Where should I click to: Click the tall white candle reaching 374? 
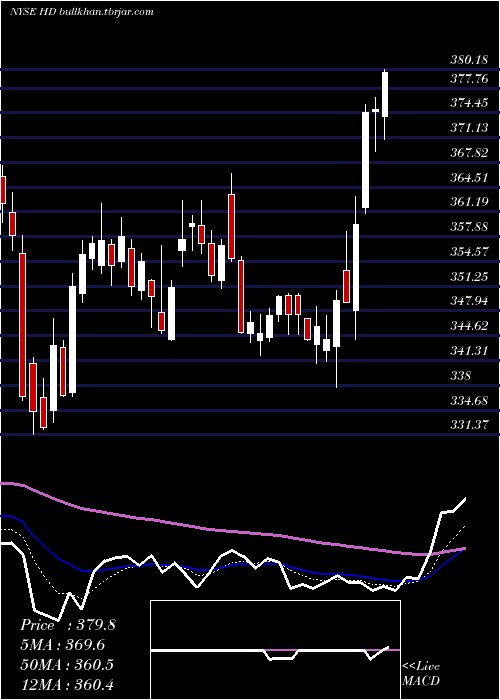click(366, 160)
